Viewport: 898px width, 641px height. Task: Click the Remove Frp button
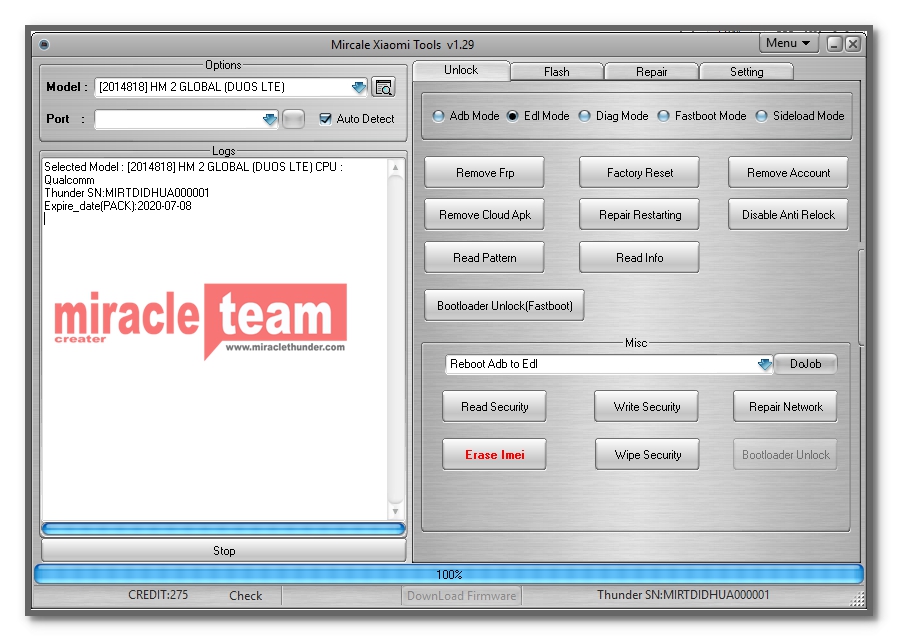point(485,172)
